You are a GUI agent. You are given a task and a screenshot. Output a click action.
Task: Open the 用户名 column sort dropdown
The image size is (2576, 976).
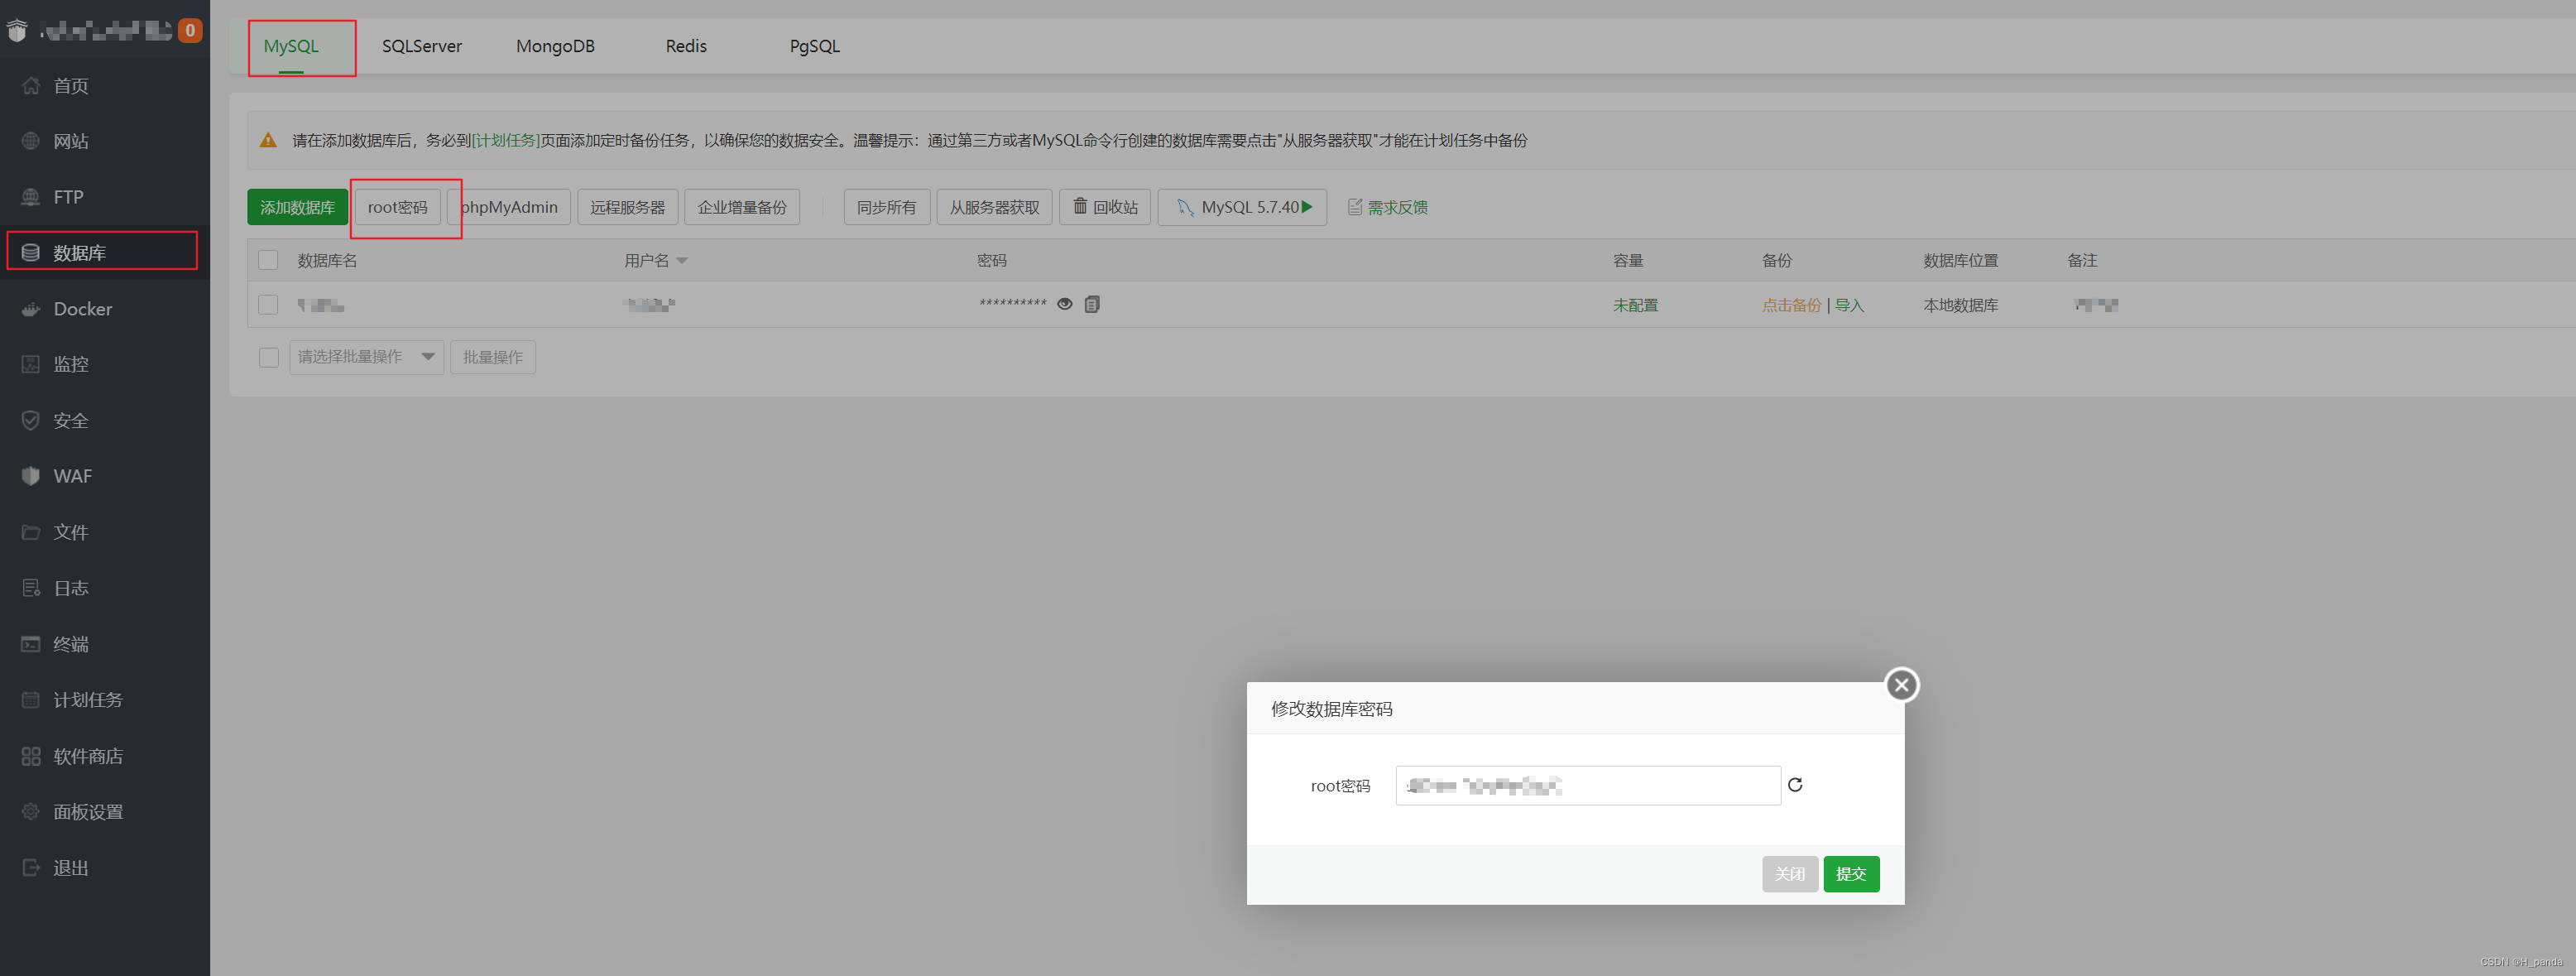tap(682, 261)
